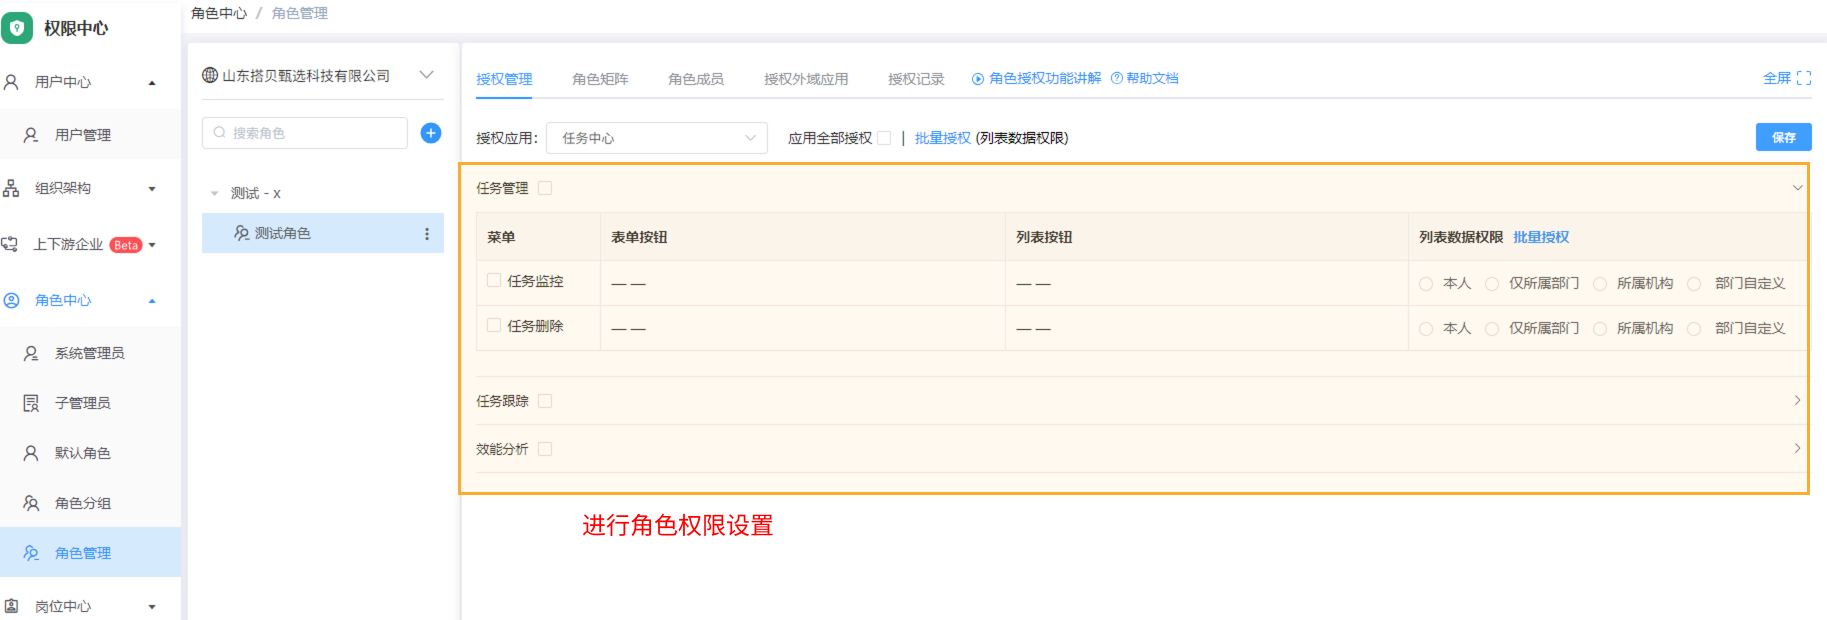This screenshot has height=620, width=1827.
Task: Check the 任务删除 menu checkbox
Action: point(494,326)
